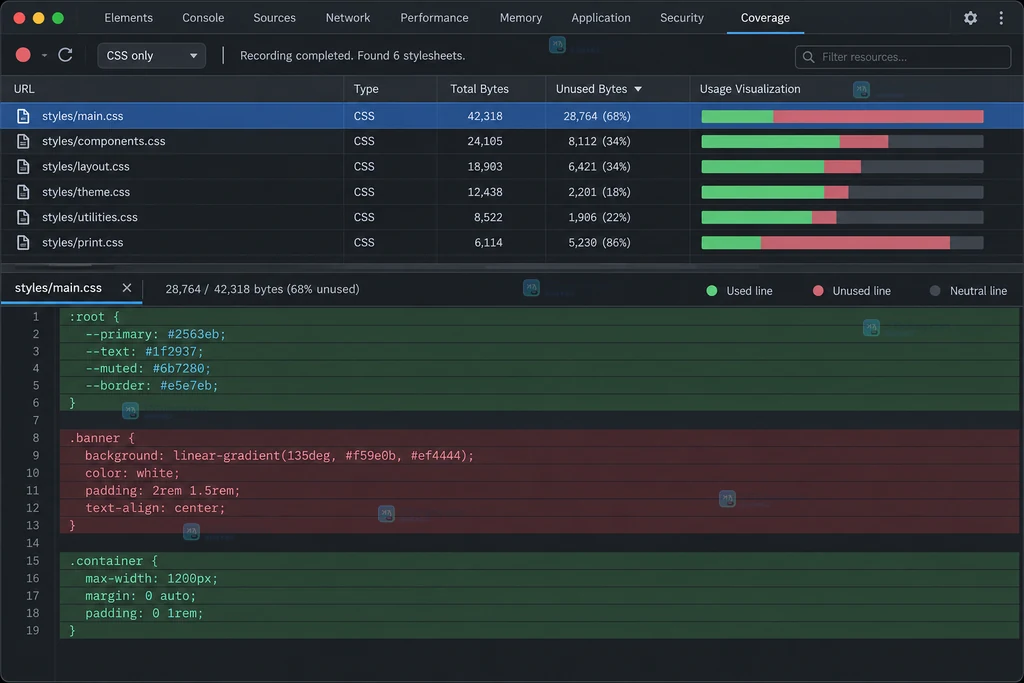Click the '5,230 (86%)' unused bytes cell
The image size is (1024, 683).
tap(599, 242)
